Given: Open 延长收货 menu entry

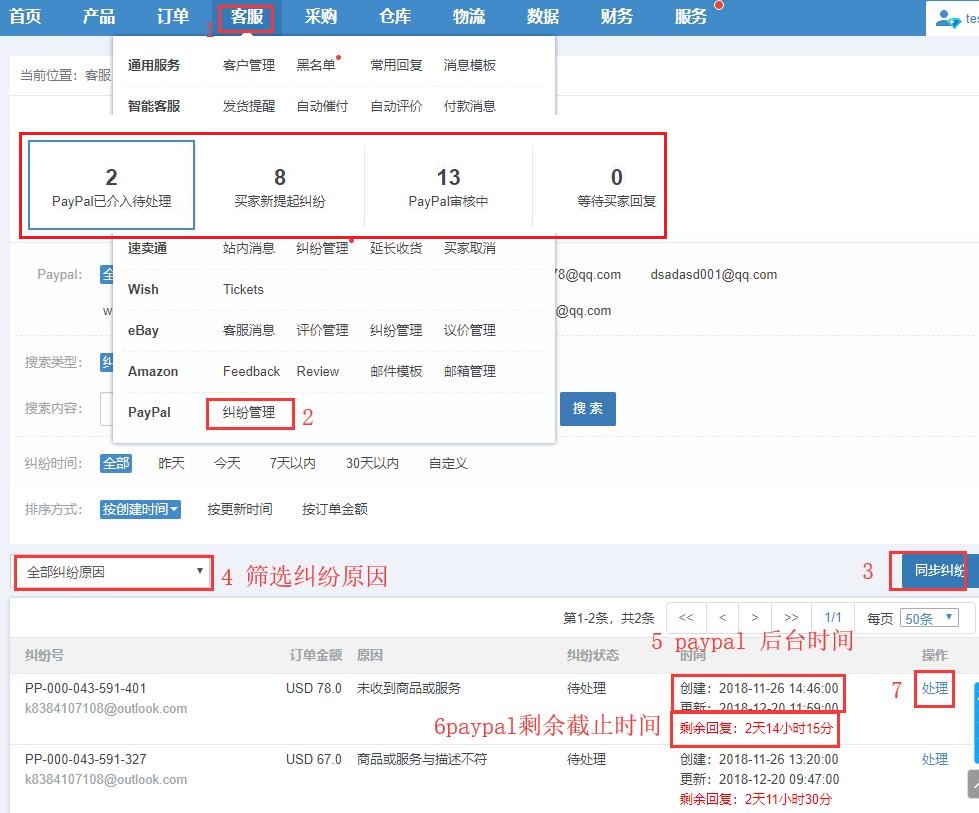Looking at the screenshot, I should click(x=396, y=249).
